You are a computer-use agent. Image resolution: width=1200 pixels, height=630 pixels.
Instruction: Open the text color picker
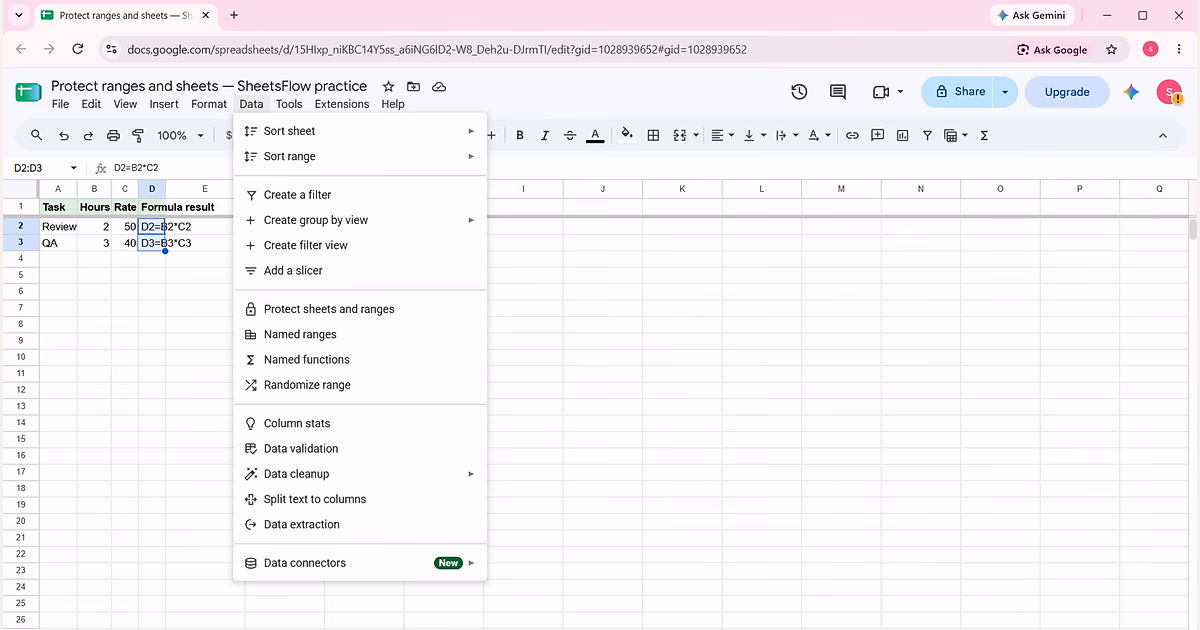tap(595, 135)
